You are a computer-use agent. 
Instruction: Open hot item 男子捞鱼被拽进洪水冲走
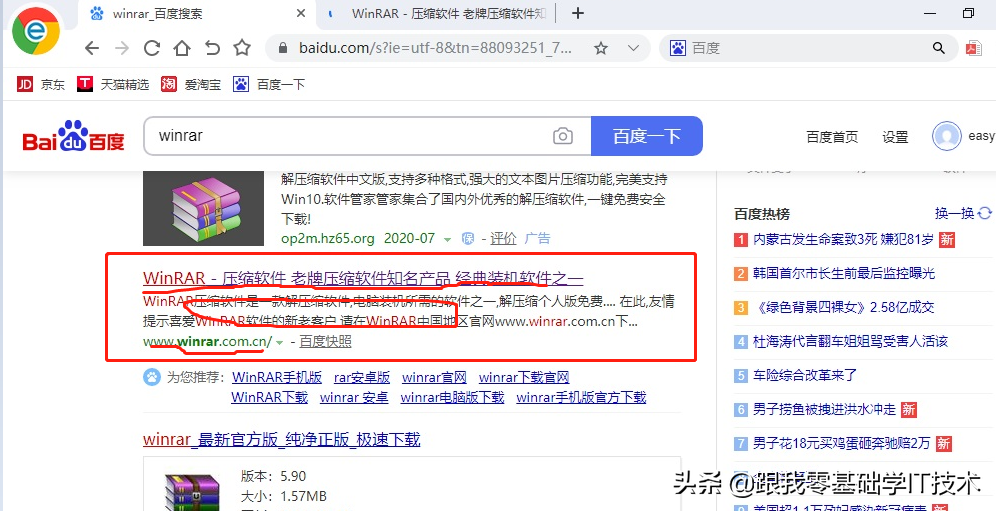pyautogui.click(x=824, y=409)
